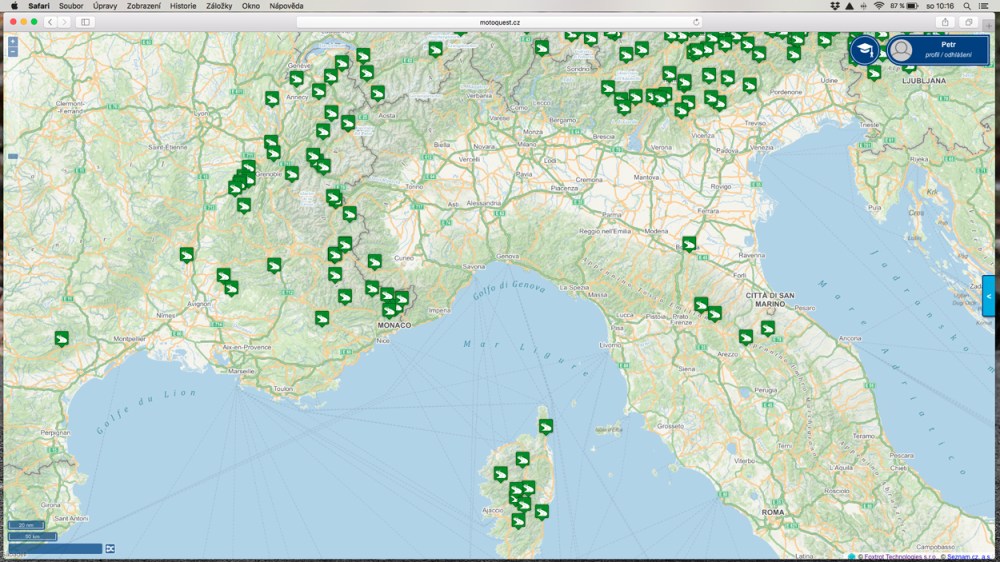Click the overview map toggle icon next to scale bar
Screen dimensions: 1000x562
pos(110,548)
